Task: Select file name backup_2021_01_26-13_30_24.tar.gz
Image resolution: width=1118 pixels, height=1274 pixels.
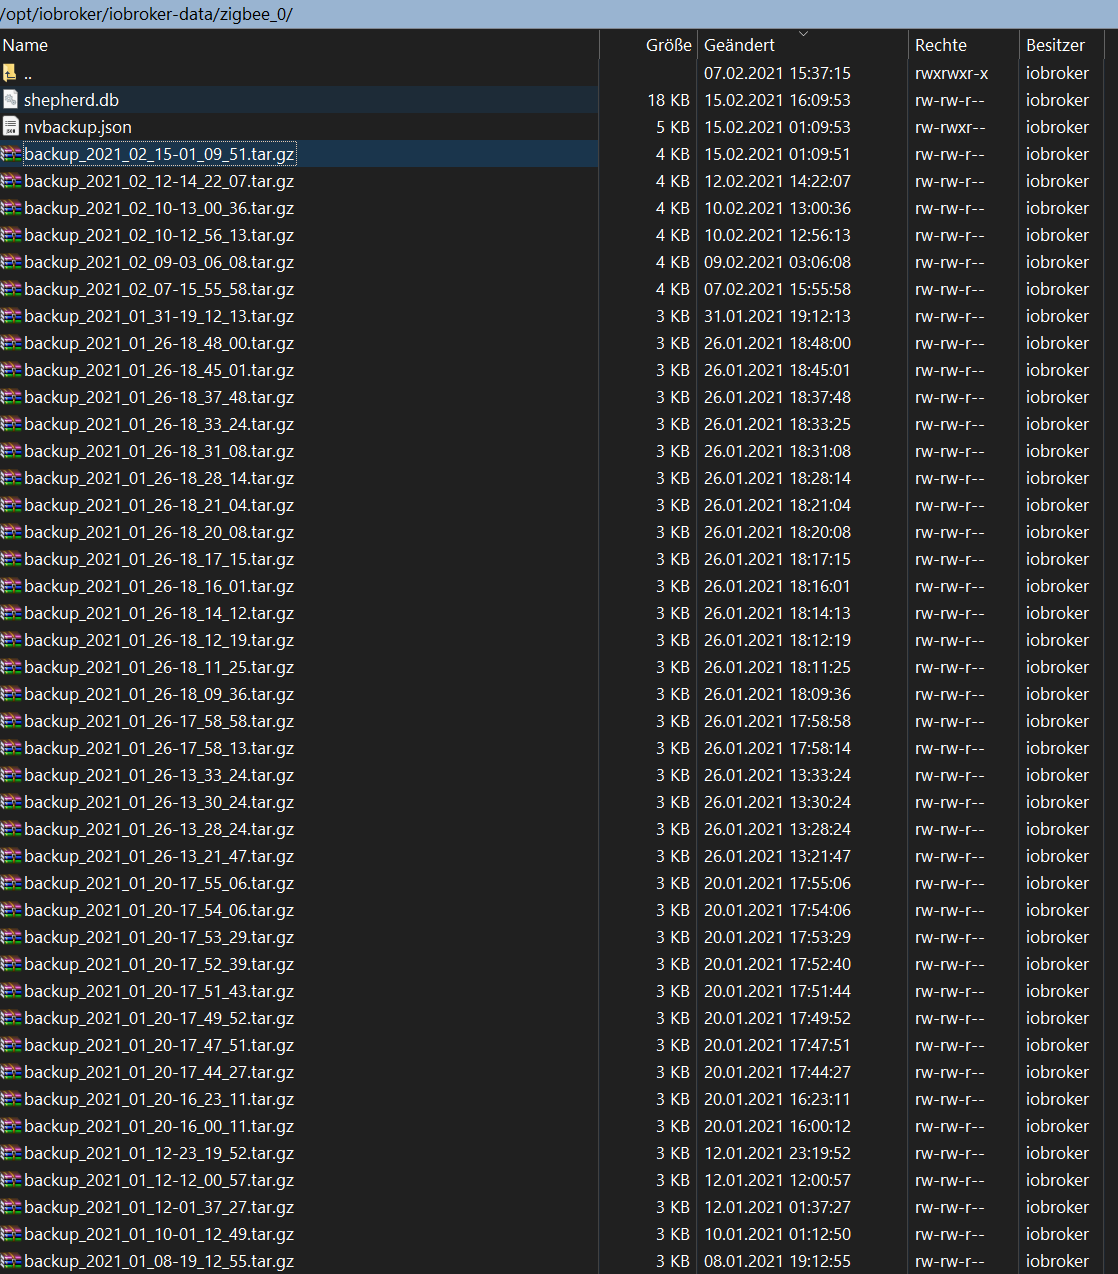Action: (x=159, y=802)
